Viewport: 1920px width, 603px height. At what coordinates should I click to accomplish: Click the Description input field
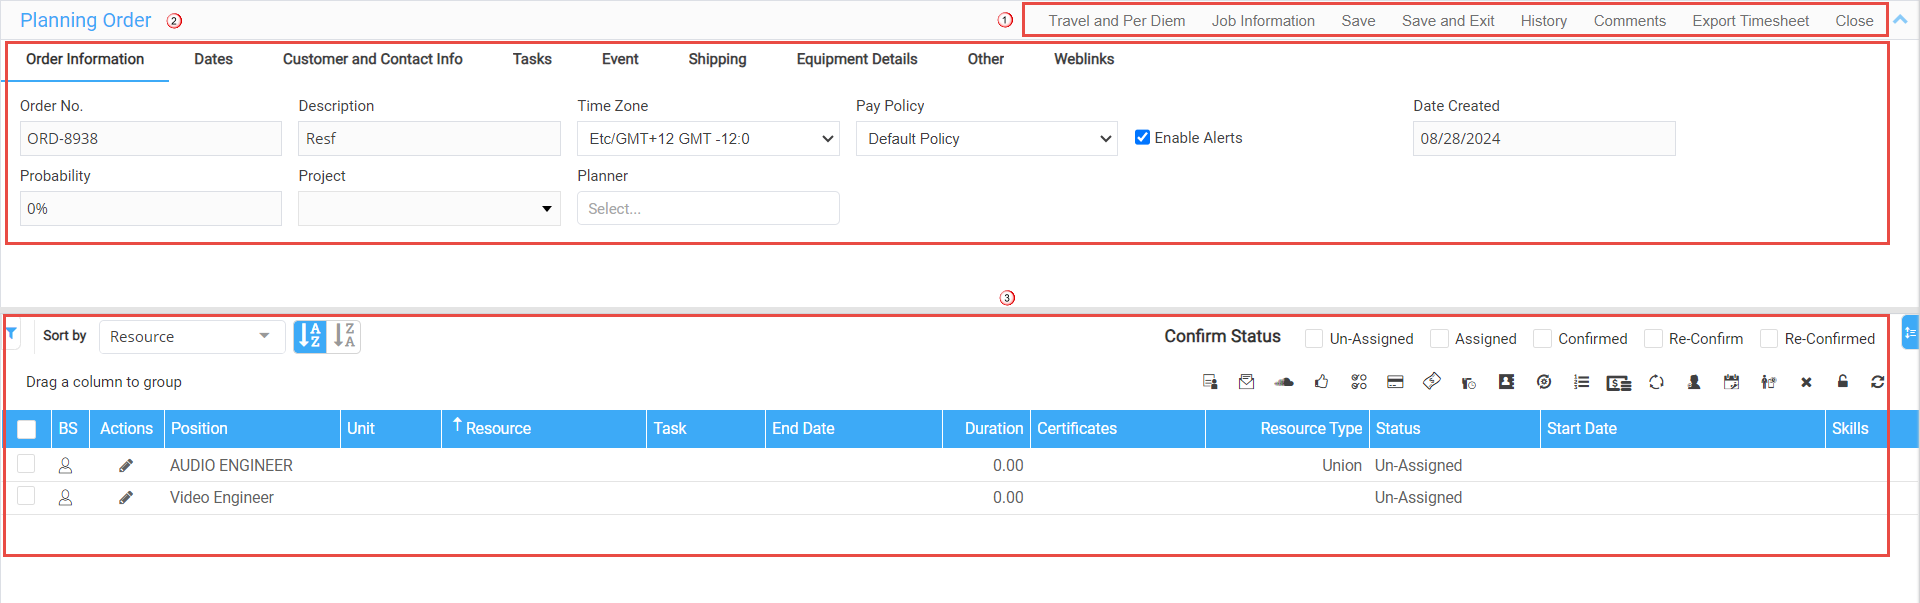pyautogui.click(x=429, y=139)
